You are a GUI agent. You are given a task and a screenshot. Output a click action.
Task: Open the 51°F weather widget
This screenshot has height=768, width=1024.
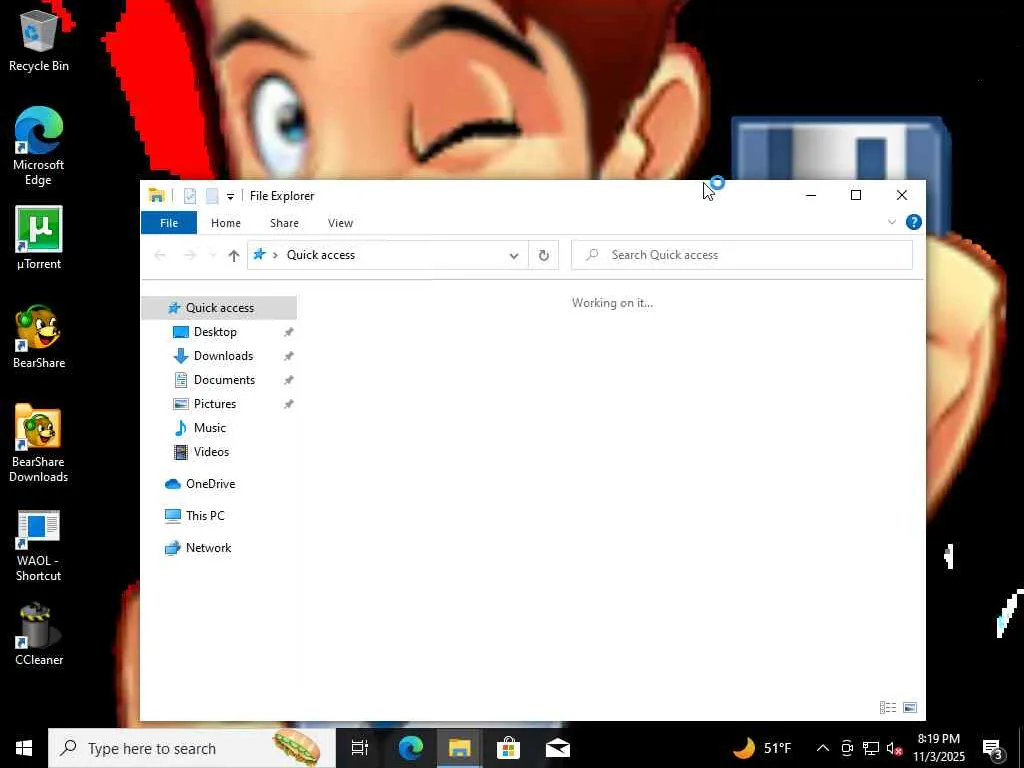coord(761,748)
